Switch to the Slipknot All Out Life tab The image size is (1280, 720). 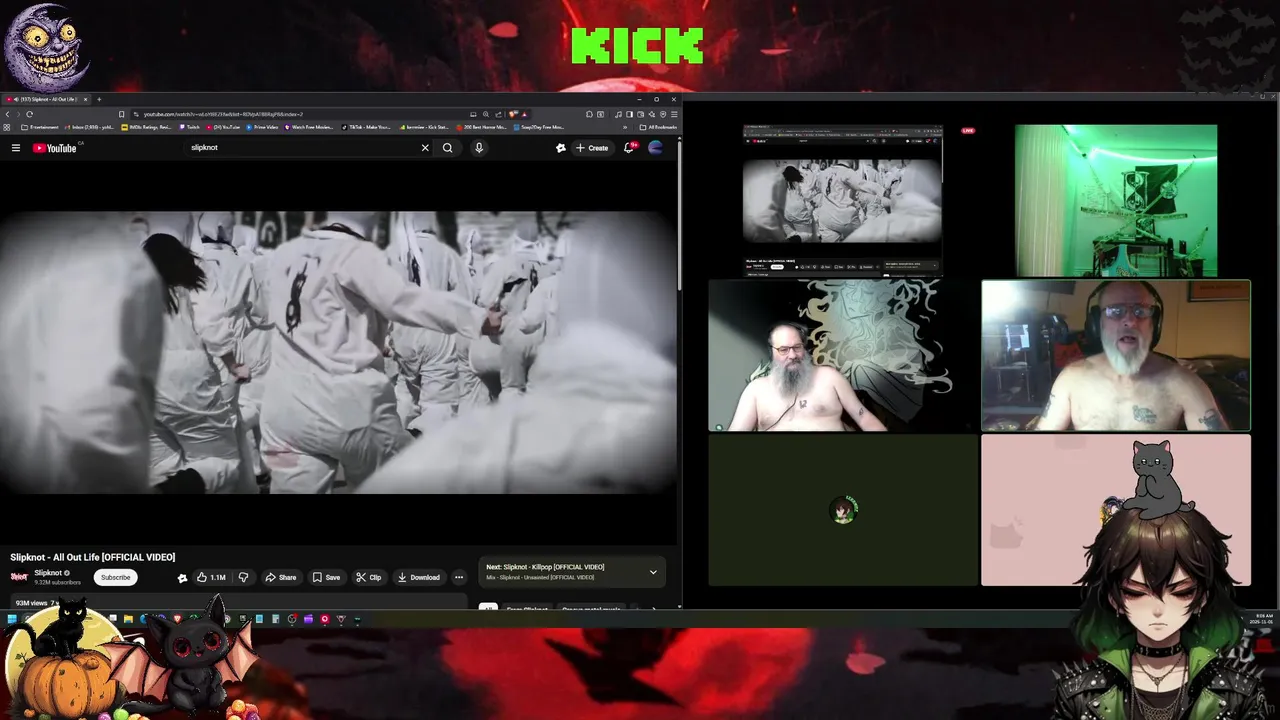(x=45, y=99)
